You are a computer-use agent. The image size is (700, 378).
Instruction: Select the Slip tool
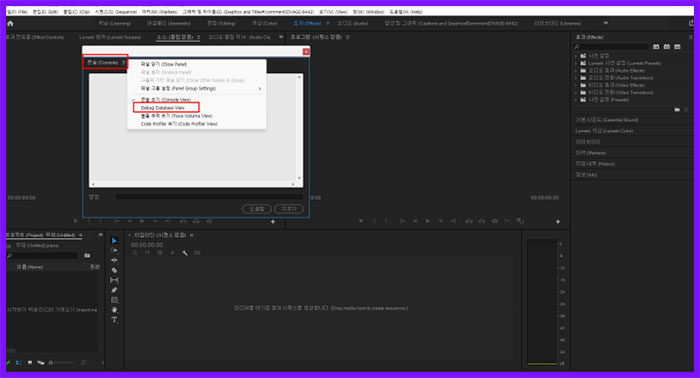click(114, 280)
